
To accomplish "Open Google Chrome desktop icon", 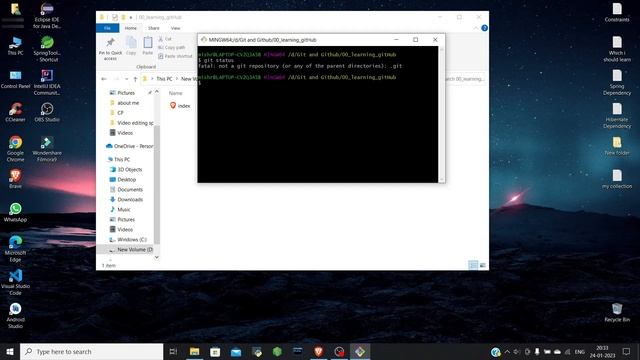I will (15, 149).
